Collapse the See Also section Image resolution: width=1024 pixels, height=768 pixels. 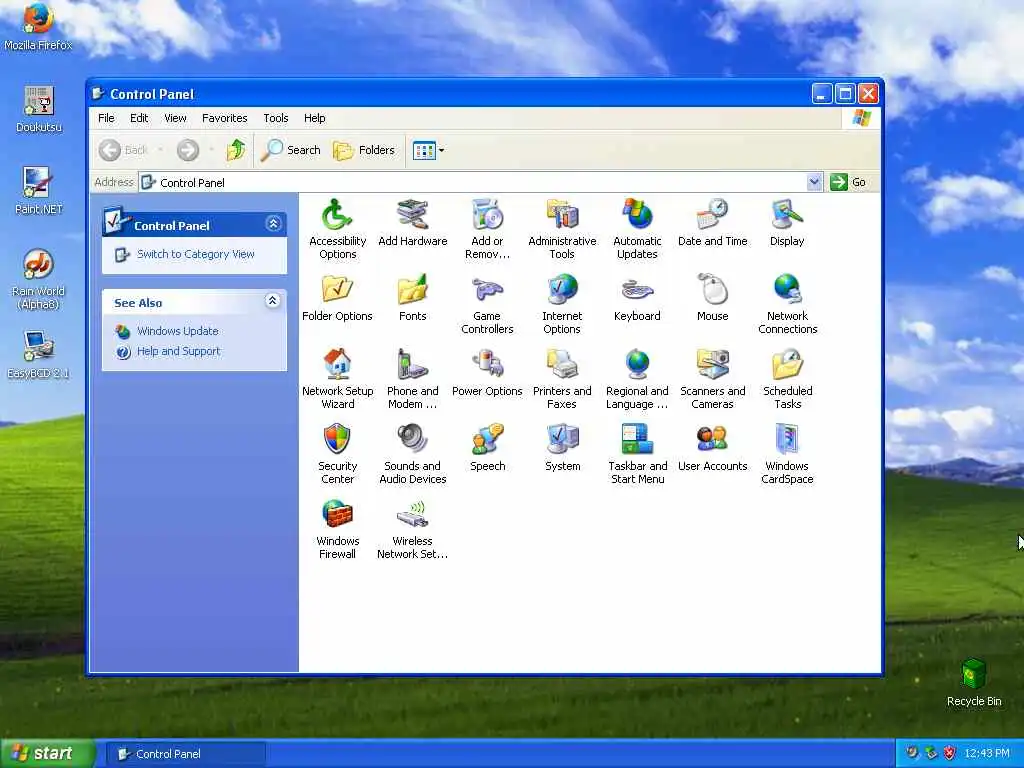[x=273, y=300]
